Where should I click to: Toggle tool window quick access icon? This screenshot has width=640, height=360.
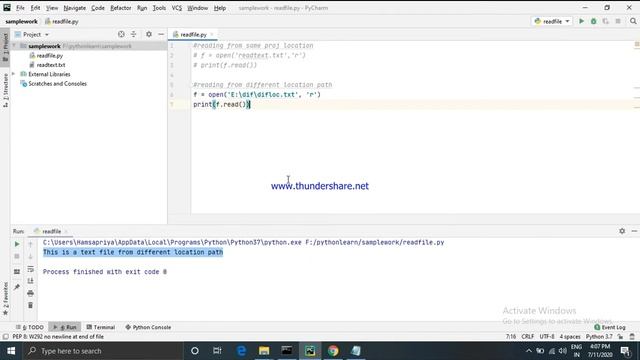click(5, 337)
